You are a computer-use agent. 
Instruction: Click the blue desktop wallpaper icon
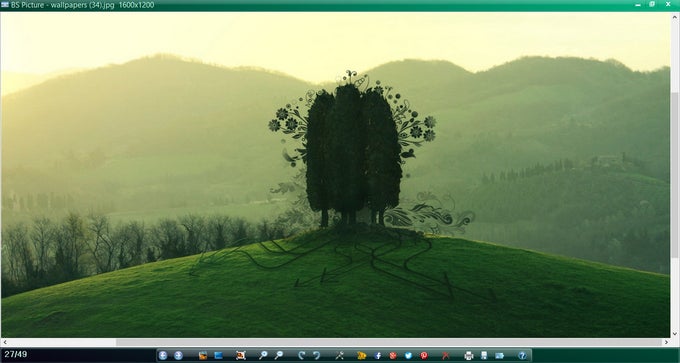219,355
